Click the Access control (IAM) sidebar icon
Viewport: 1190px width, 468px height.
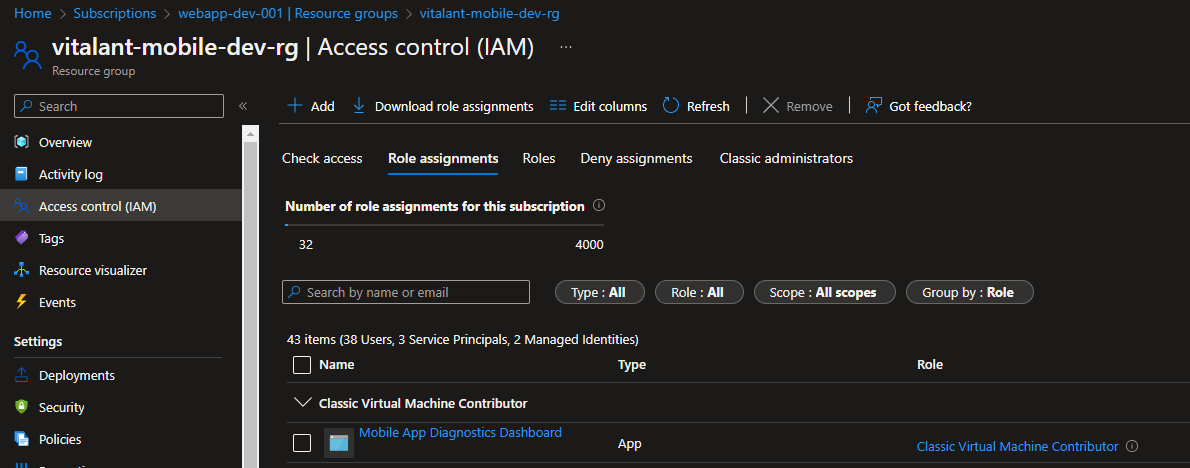(x=21, y=206)
